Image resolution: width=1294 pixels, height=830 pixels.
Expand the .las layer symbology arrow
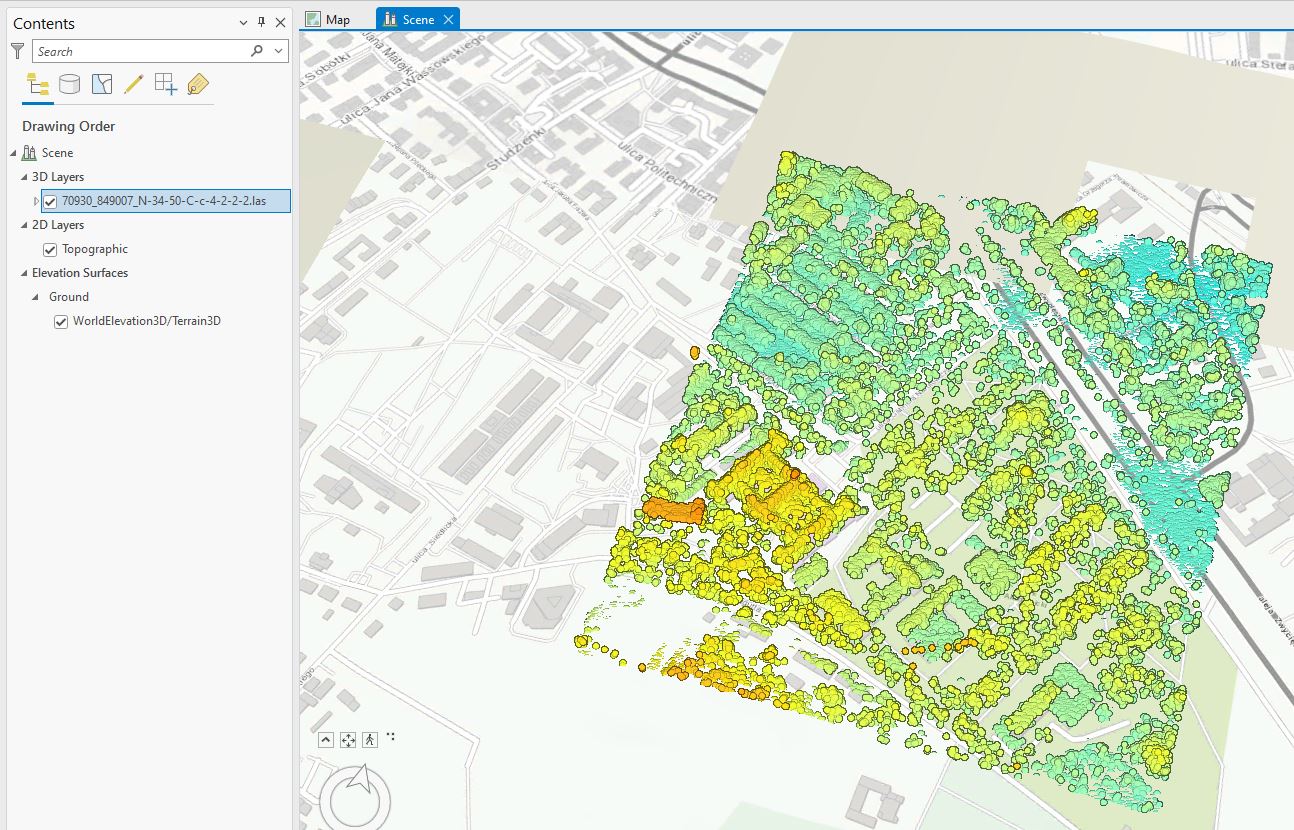click(37, 201)
